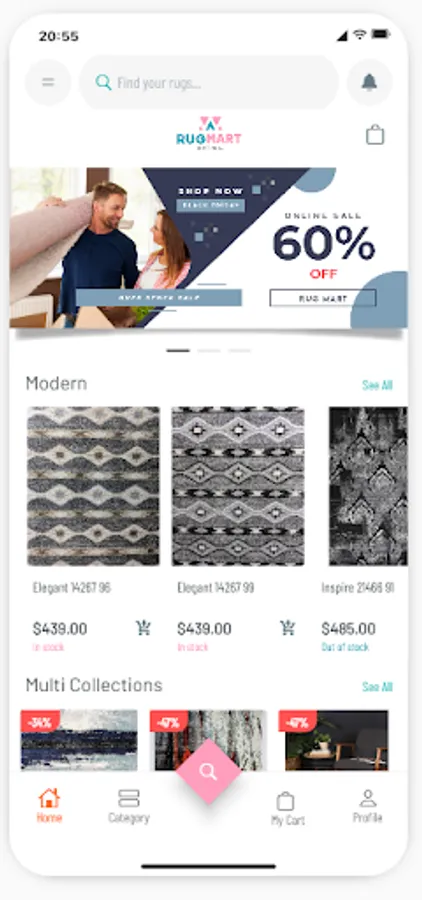This screenshot has width=422, height=900.
Task: Open the Elegant 14267 96 rug thumbnail
Action: tap(94, 486)
